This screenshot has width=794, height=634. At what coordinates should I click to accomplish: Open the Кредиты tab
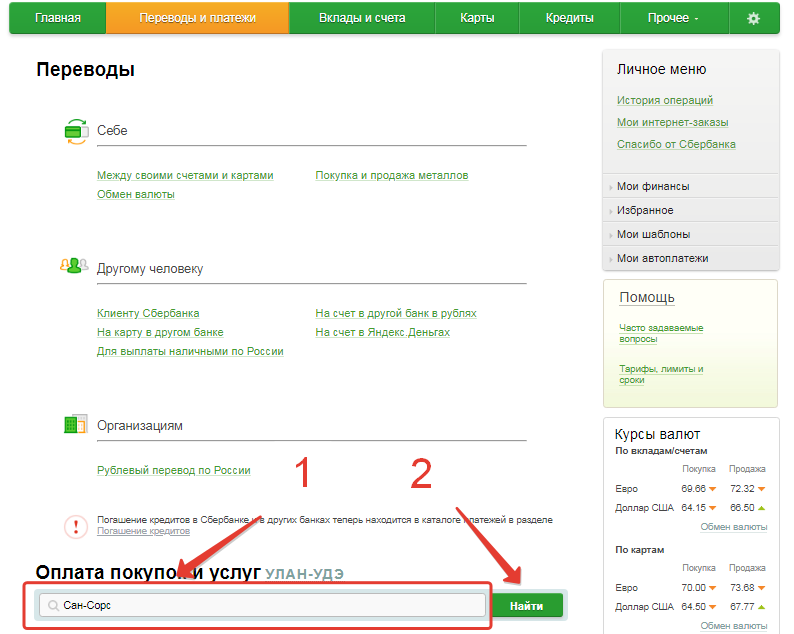[x=570, y=18]
